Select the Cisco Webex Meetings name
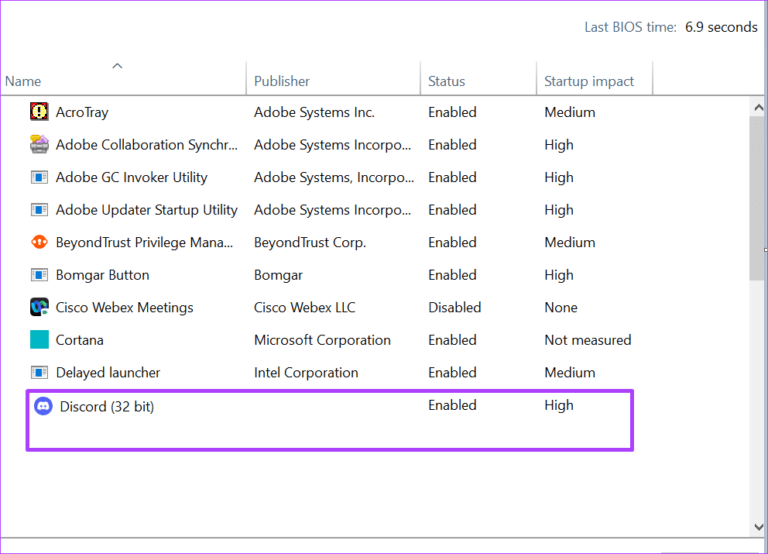This screenshot has height=554, width=768. click(124, 308)
